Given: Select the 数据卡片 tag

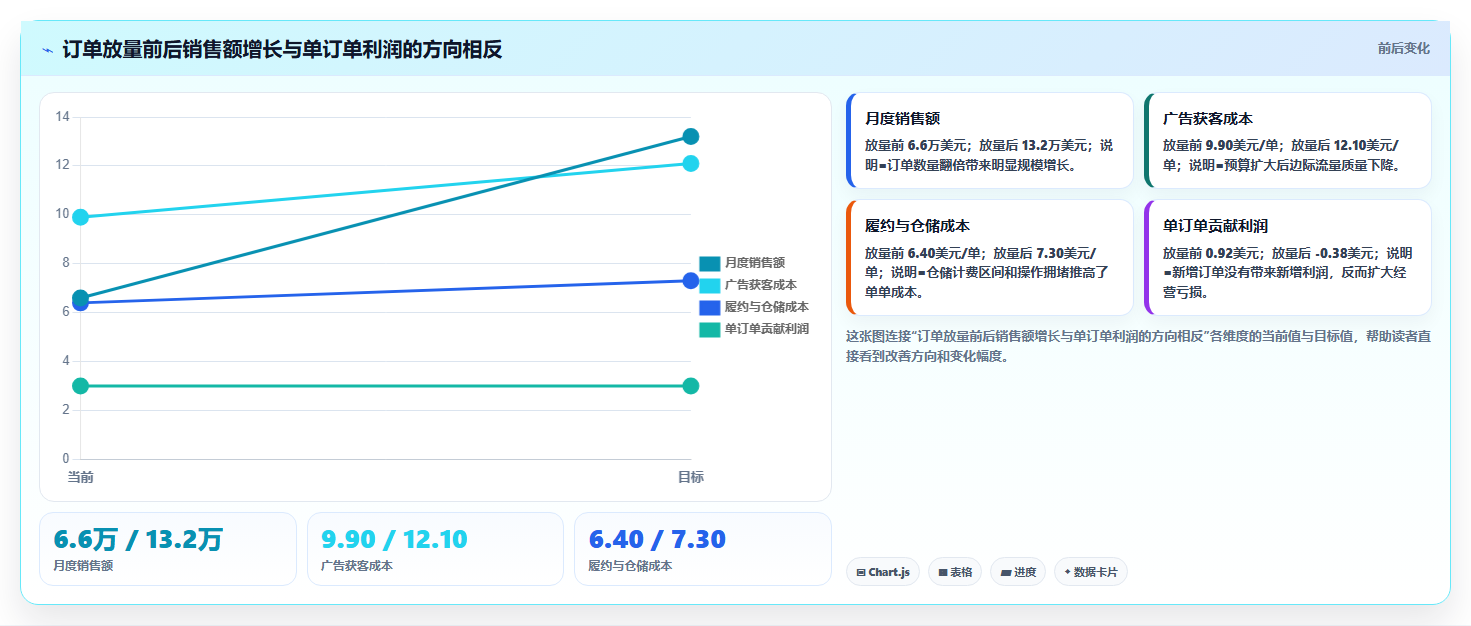Looking at the screenshot, I should [x=1091, y=572].
